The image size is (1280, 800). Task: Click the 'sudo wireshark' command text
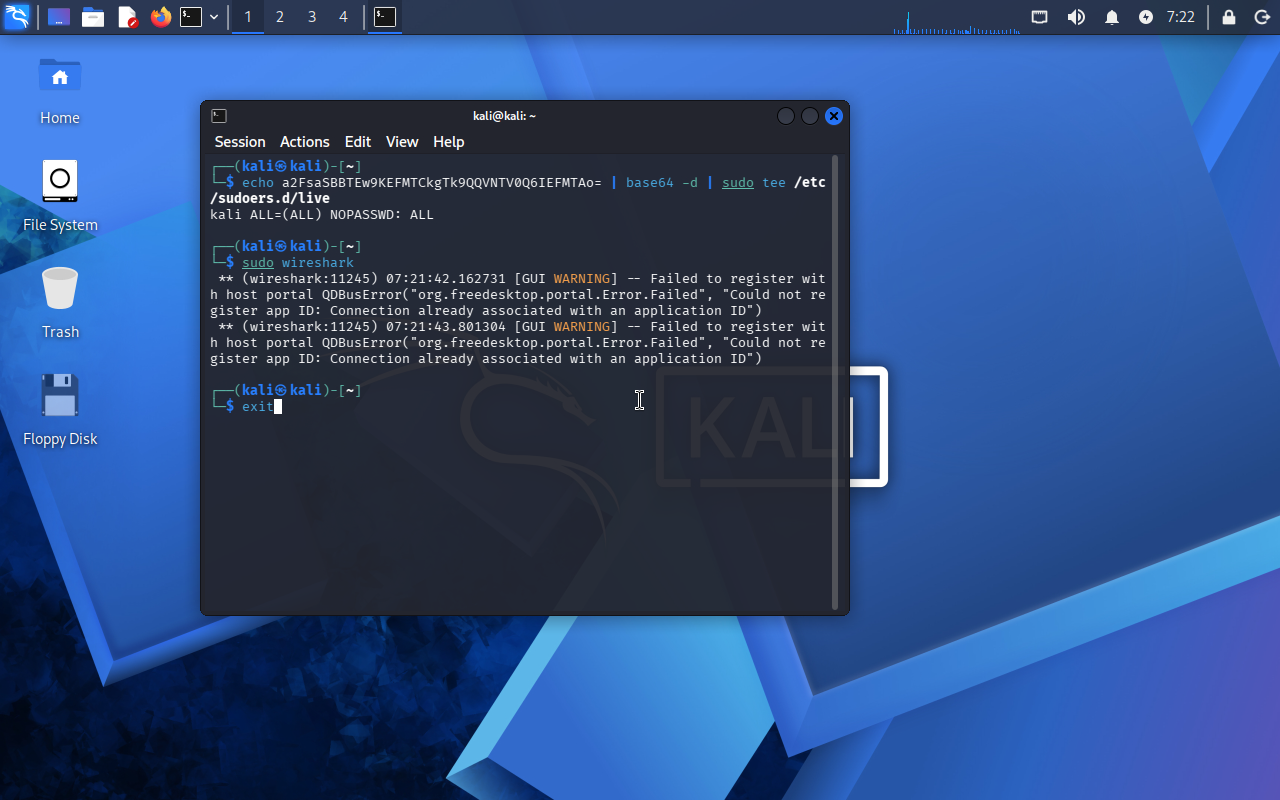(x=298, y=263)
